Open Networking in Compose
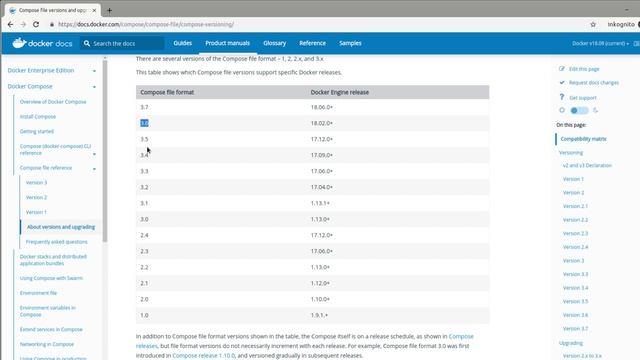 pyautogui.click(x=47, y=344)
